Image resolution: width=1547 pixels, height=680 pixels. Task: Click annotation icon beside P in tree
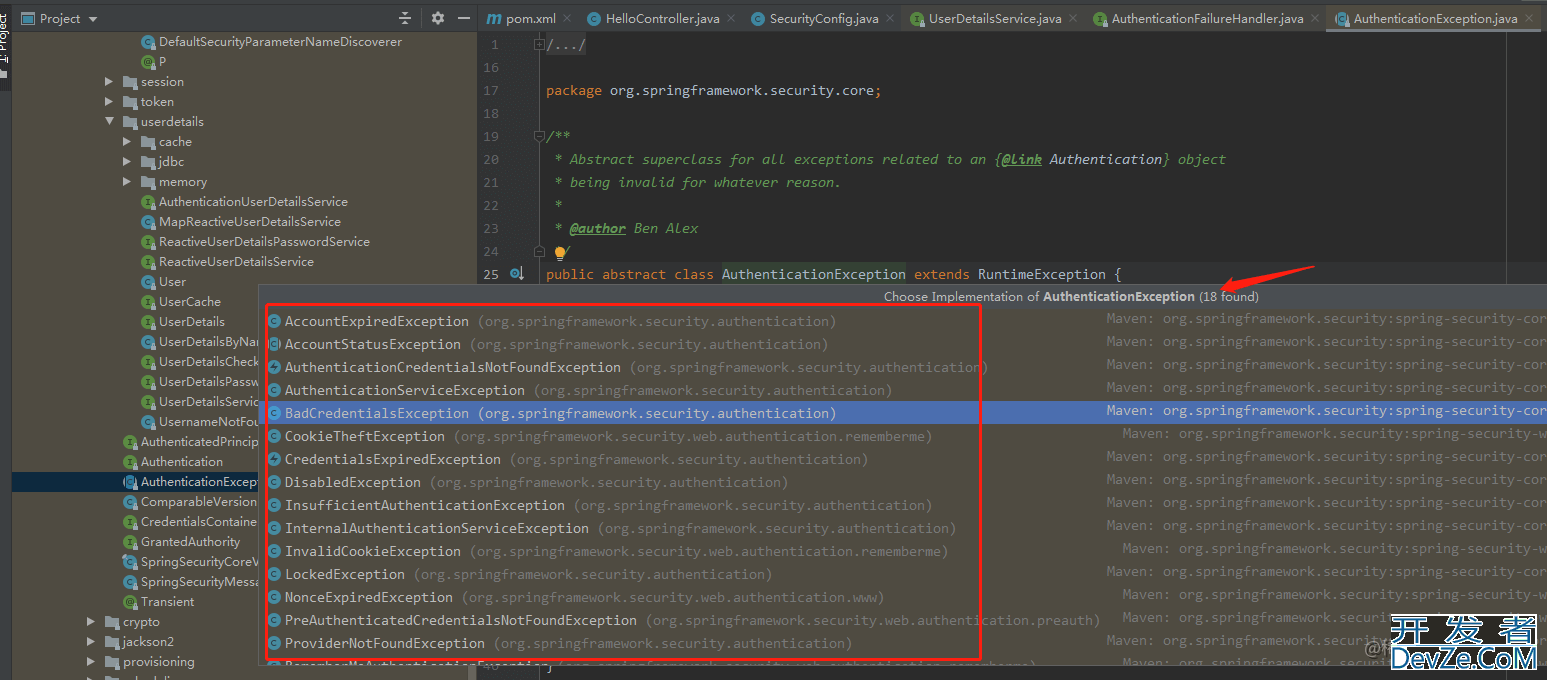(148, 62)
